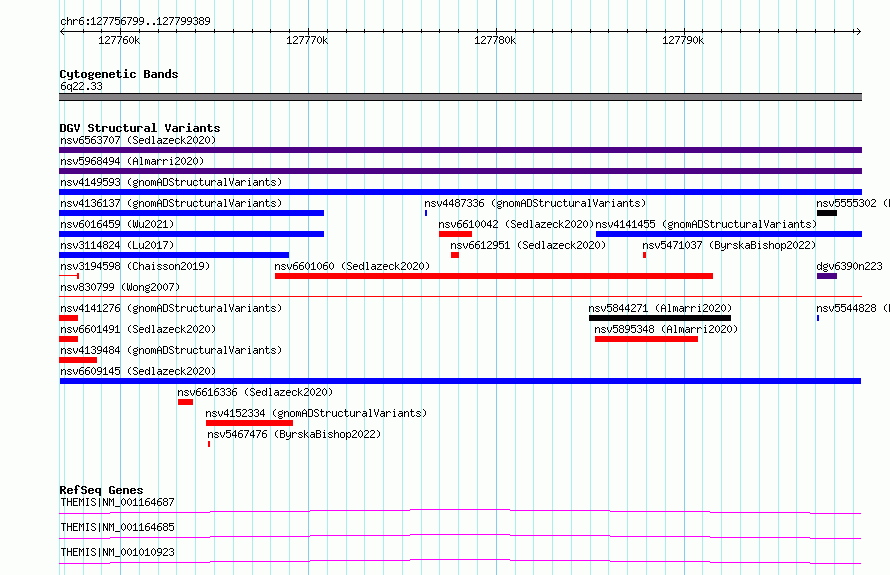Click the right arrow of the ruler
890x575 pixels.
click(858, 32)
